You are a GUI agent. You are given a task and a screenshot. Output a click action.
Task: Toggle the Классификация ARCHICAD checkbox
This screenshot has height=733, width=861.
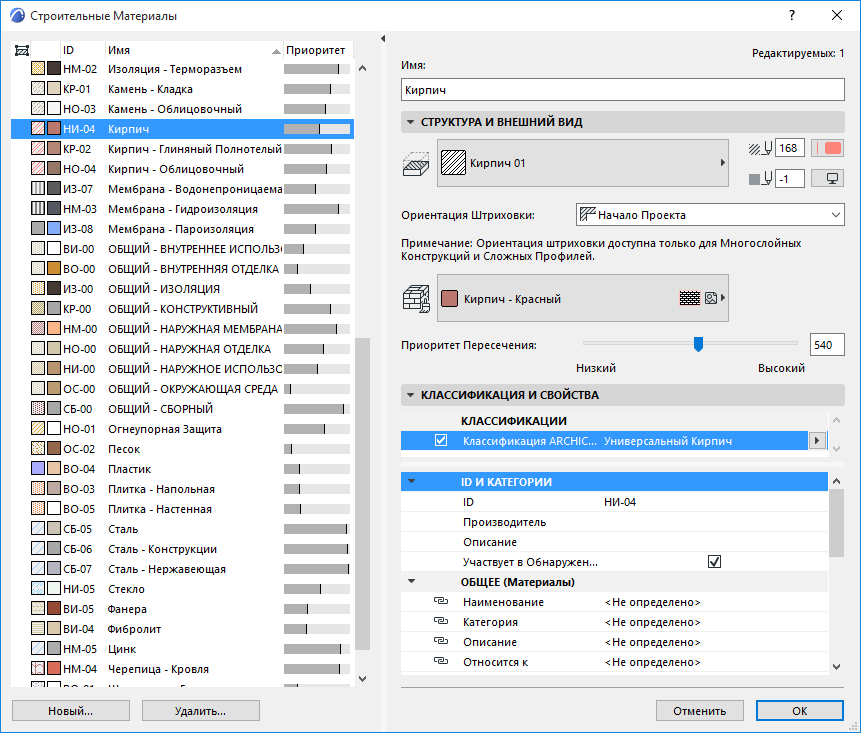[x=441, y=440]
